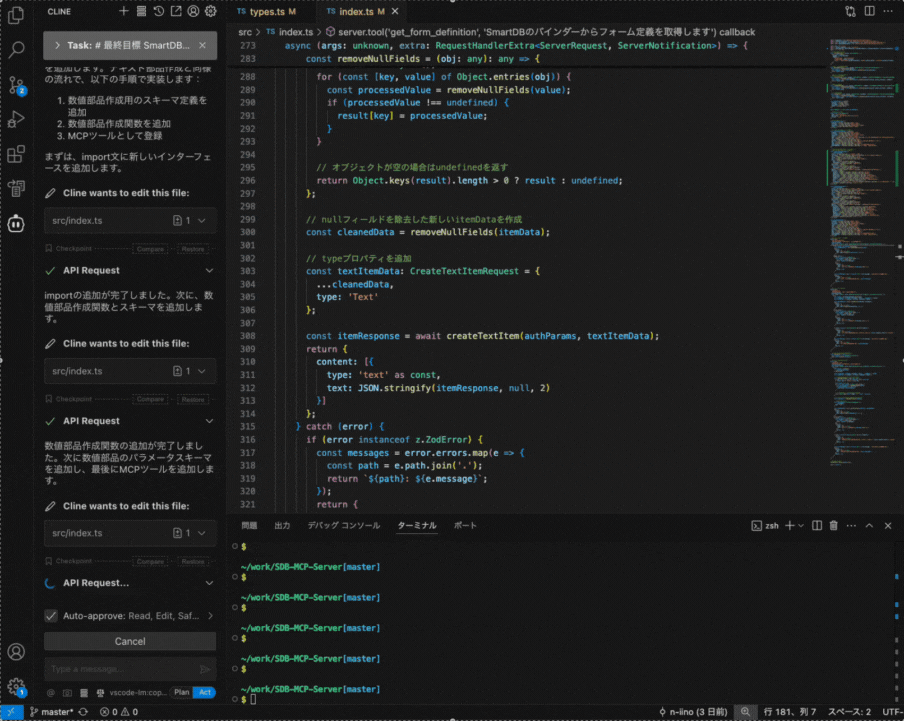Open the 出力 panel tab
Image resolution: width=904 pixels, height=721 pixels.
282,526
